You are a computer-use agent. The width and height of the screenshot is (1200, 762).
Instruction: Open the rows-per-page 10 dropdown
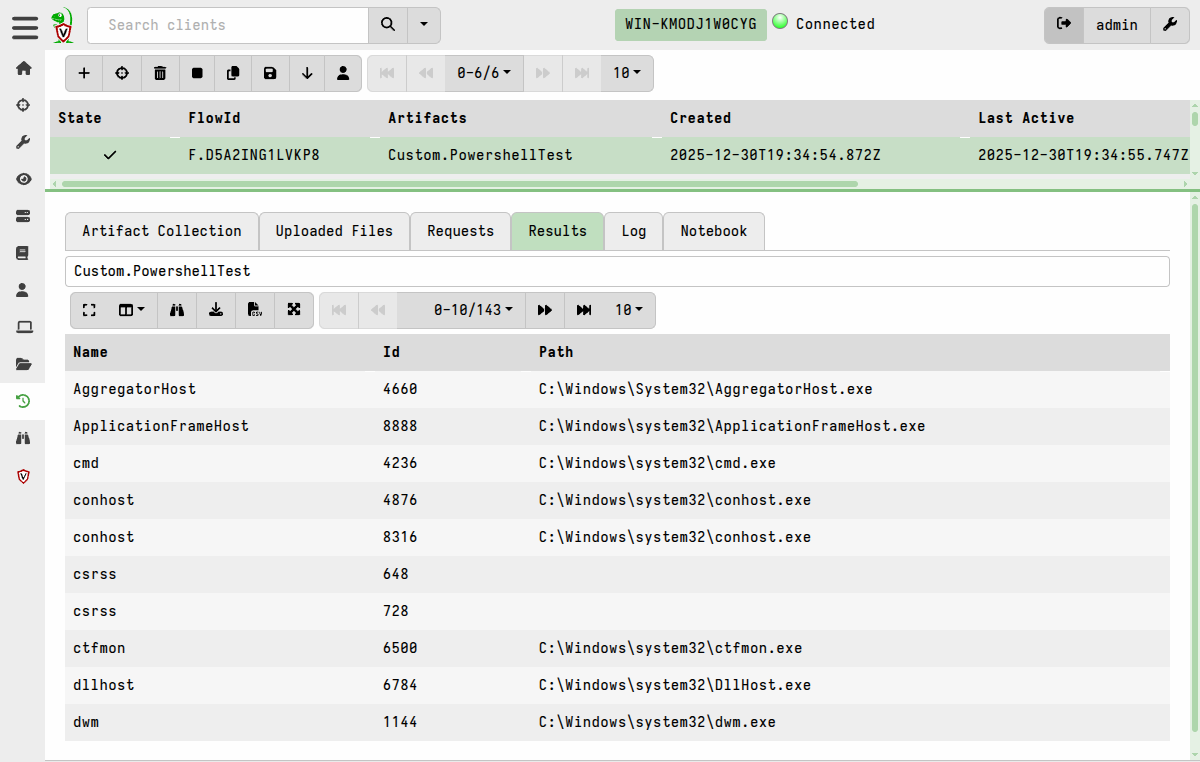click(x=629, y=310)
